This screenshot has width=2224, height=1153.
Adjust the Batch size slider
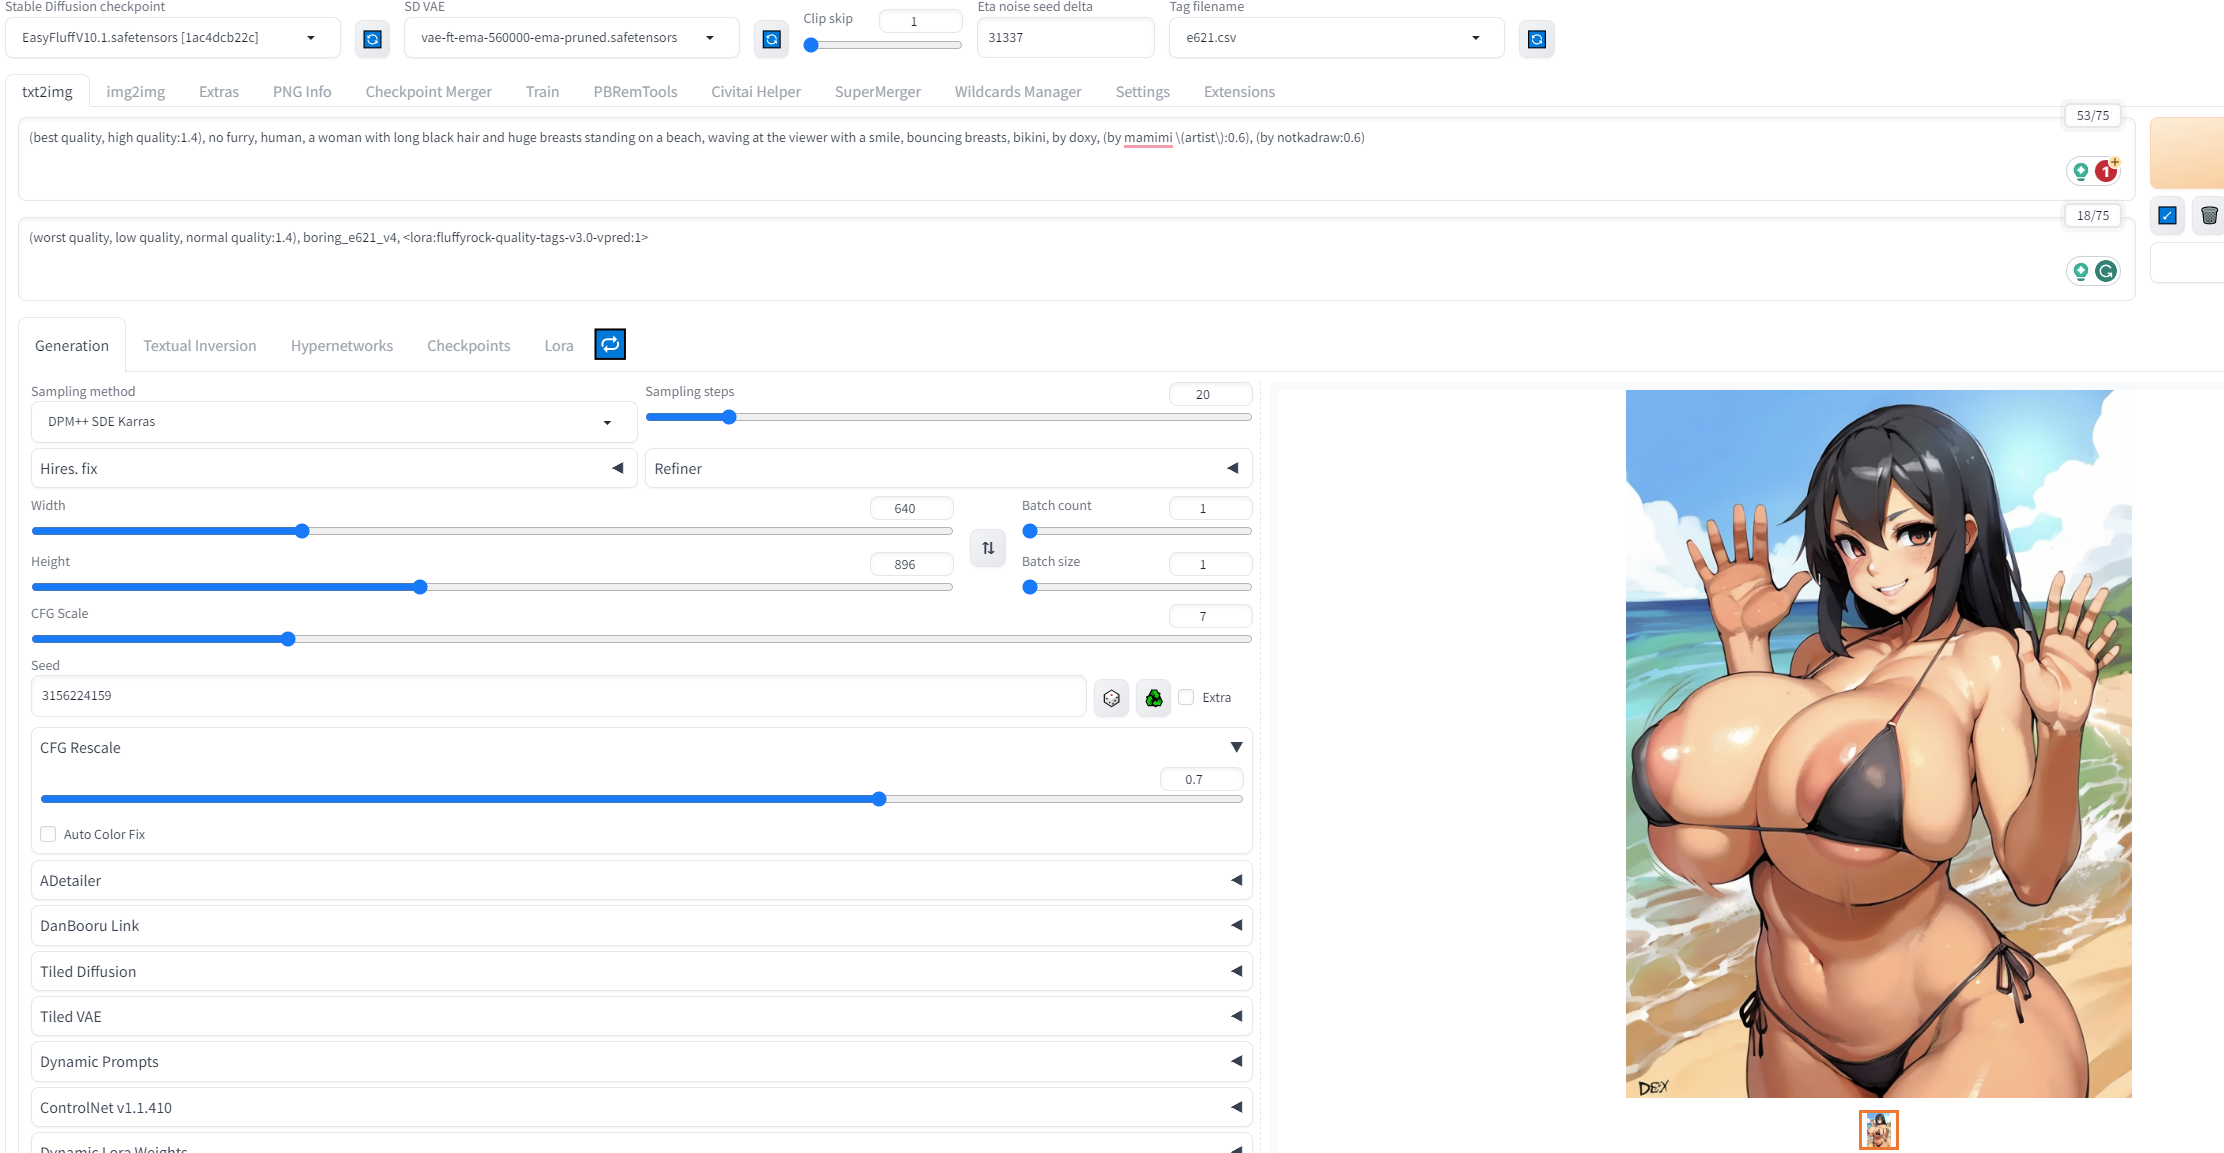coord(1137,587)
